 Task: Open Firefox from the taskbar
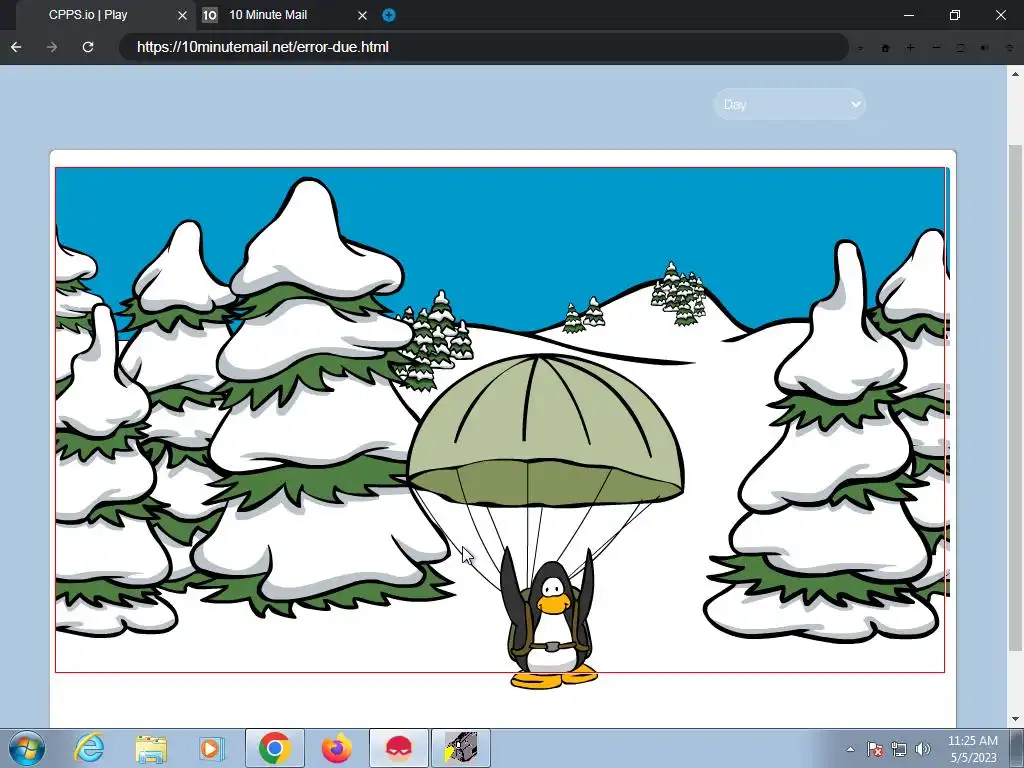tap(336, 748)
